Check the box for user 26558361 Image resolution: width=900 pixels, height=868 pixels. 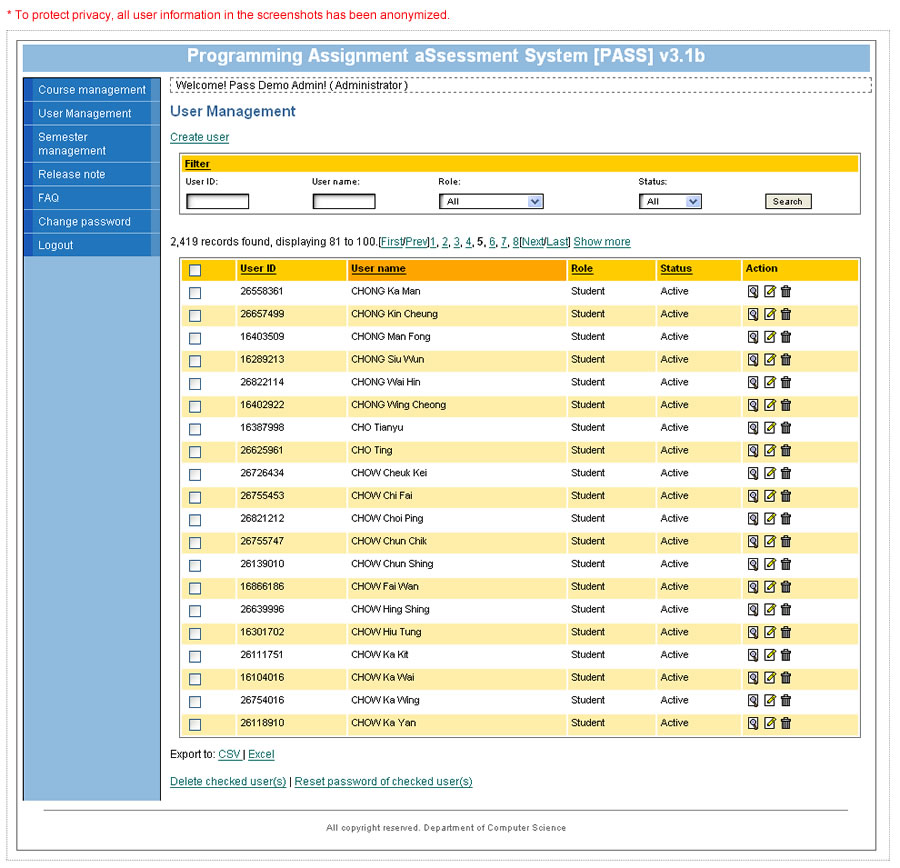195,293
